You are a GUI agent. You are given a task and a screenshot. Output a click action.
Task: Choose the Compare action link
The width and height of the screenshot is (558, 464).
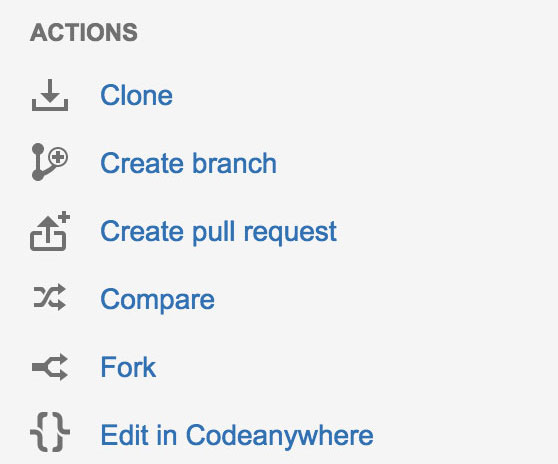click(x=158, y=300)
